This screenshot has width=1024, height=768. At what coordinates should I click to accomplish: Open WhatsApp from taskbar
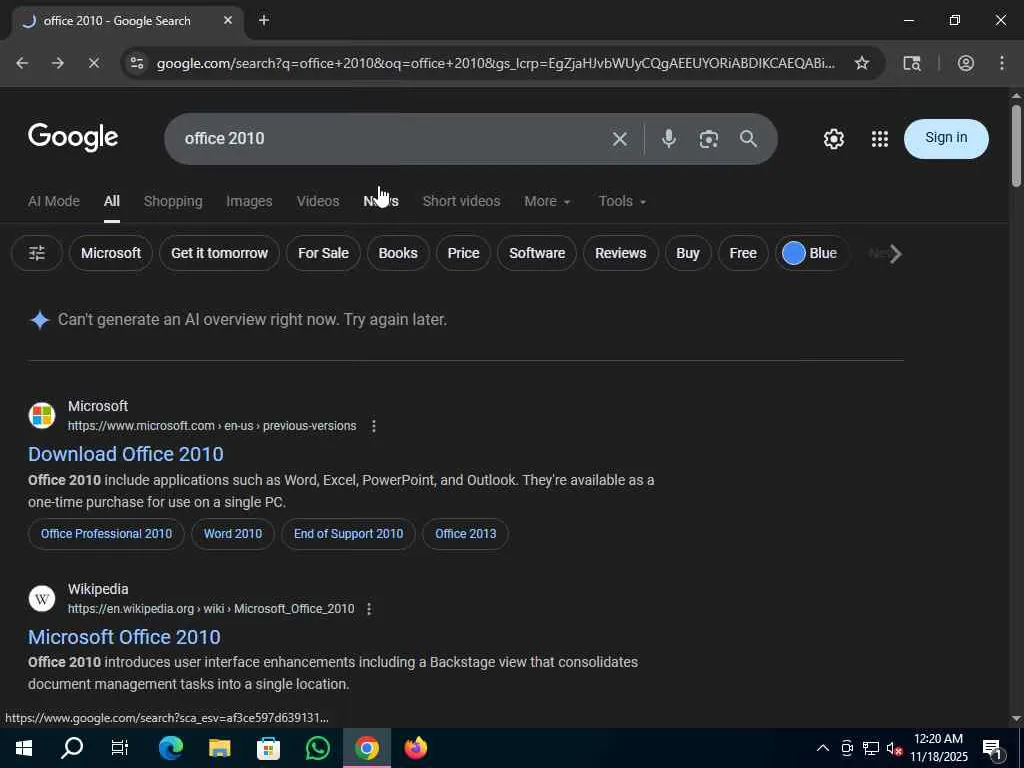(x=317, y=748)
